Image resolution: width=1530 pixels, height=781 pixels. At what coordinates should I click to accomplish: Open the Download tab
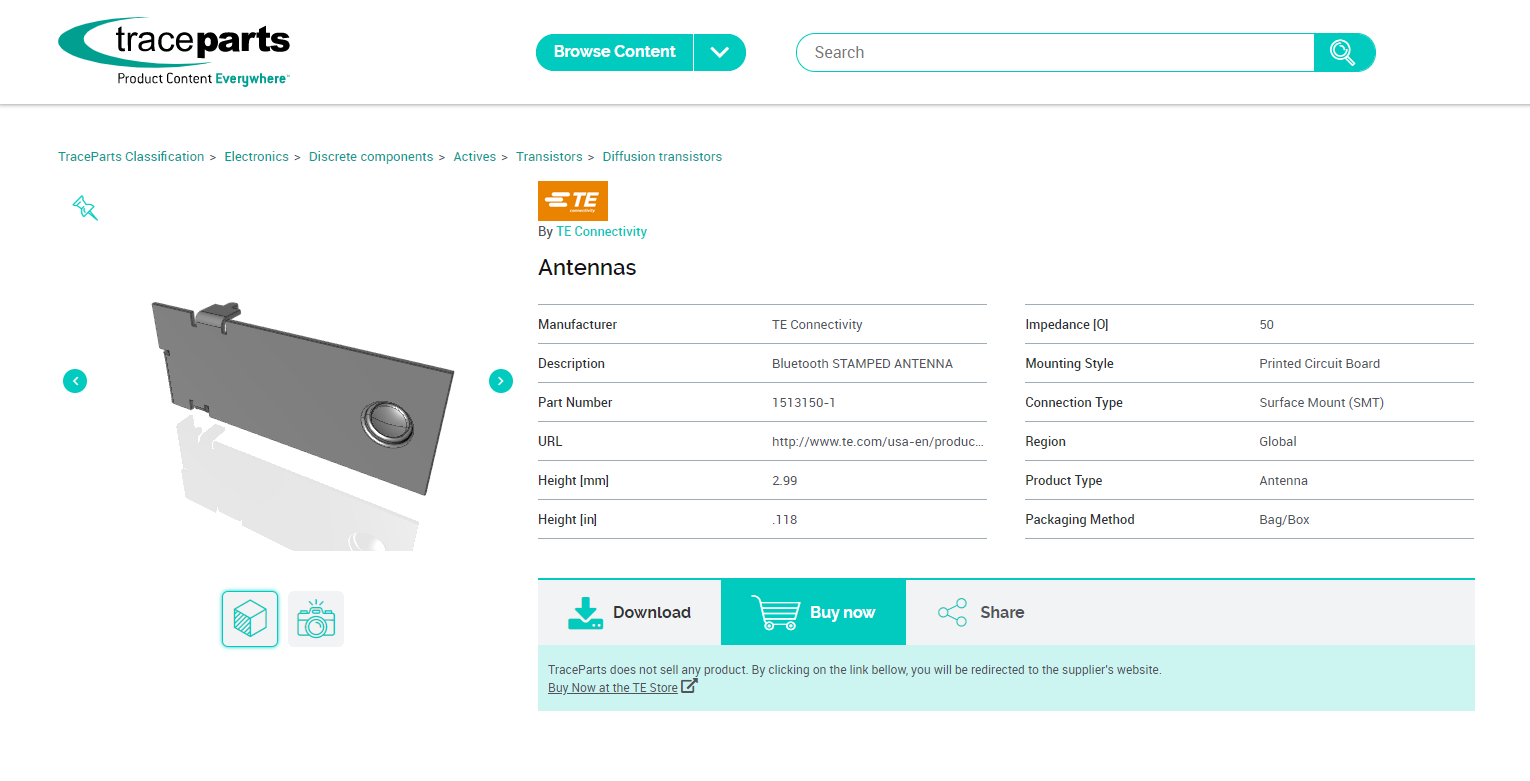click(x=630, y=612)
